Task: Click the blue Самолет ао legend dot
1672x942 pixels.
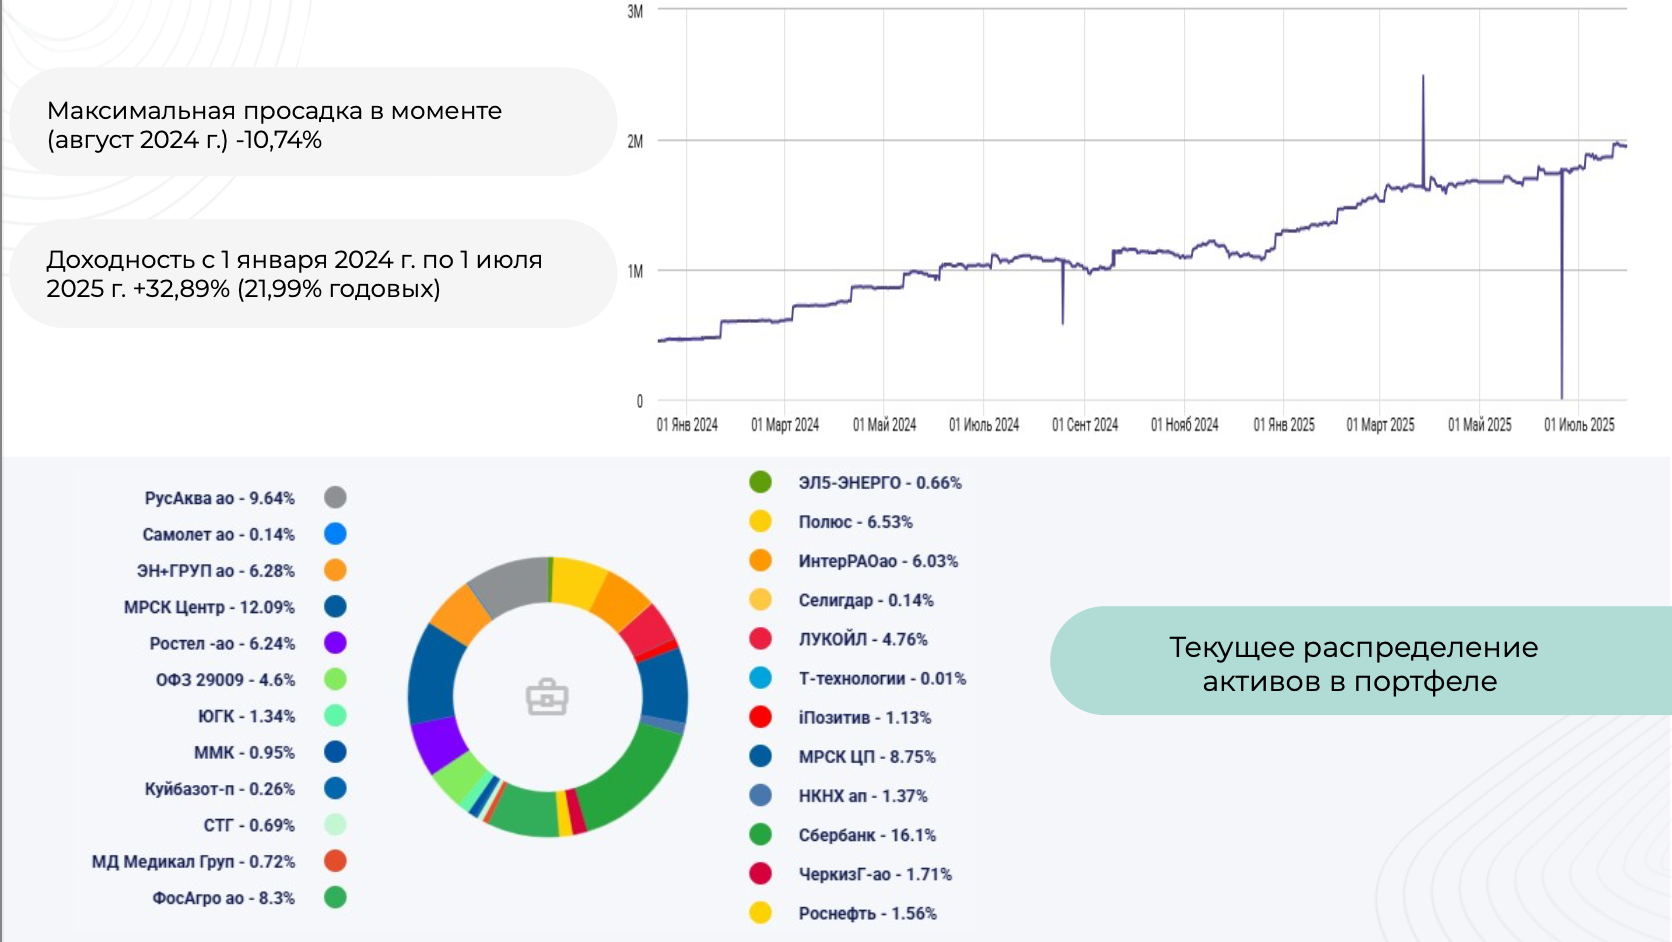Action: [x=335, y=534]
